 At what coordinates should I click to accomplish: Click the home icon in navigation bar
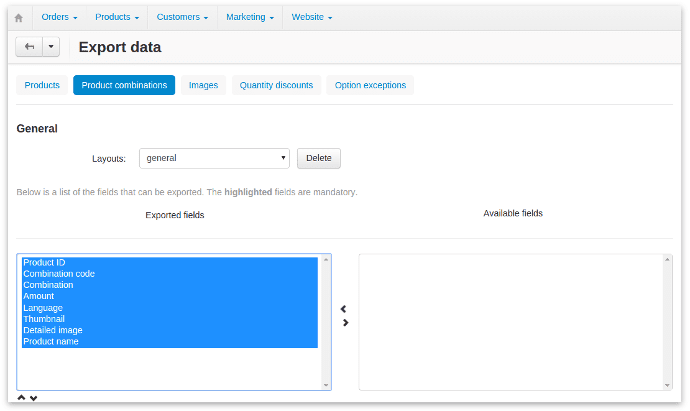click(x=18, y=17)
